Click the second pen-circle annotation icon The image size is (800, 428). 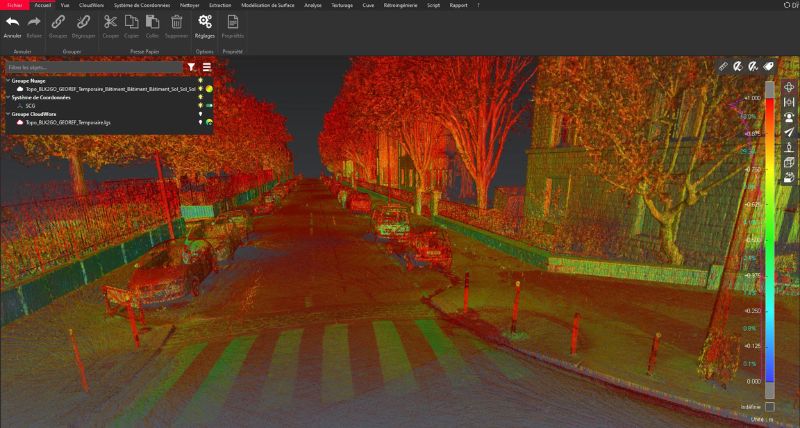coord(753,66)
